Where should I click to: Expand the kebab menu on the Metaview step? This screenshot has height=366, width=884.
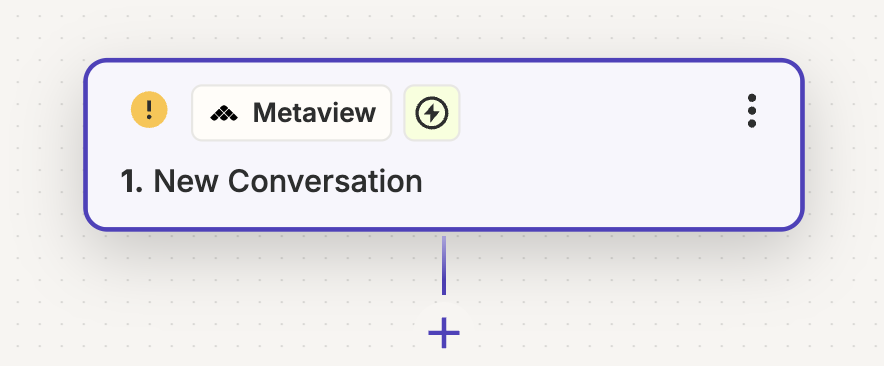pos(752,111)
